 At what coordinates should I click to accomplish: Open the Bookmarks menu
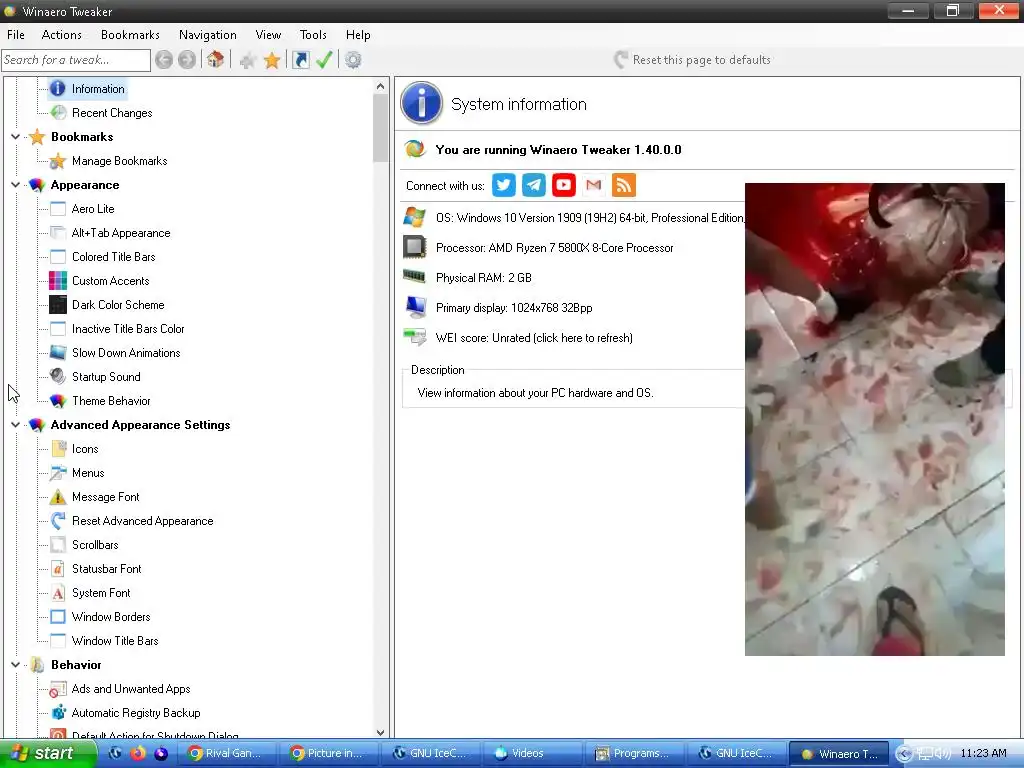pos(130,35)
